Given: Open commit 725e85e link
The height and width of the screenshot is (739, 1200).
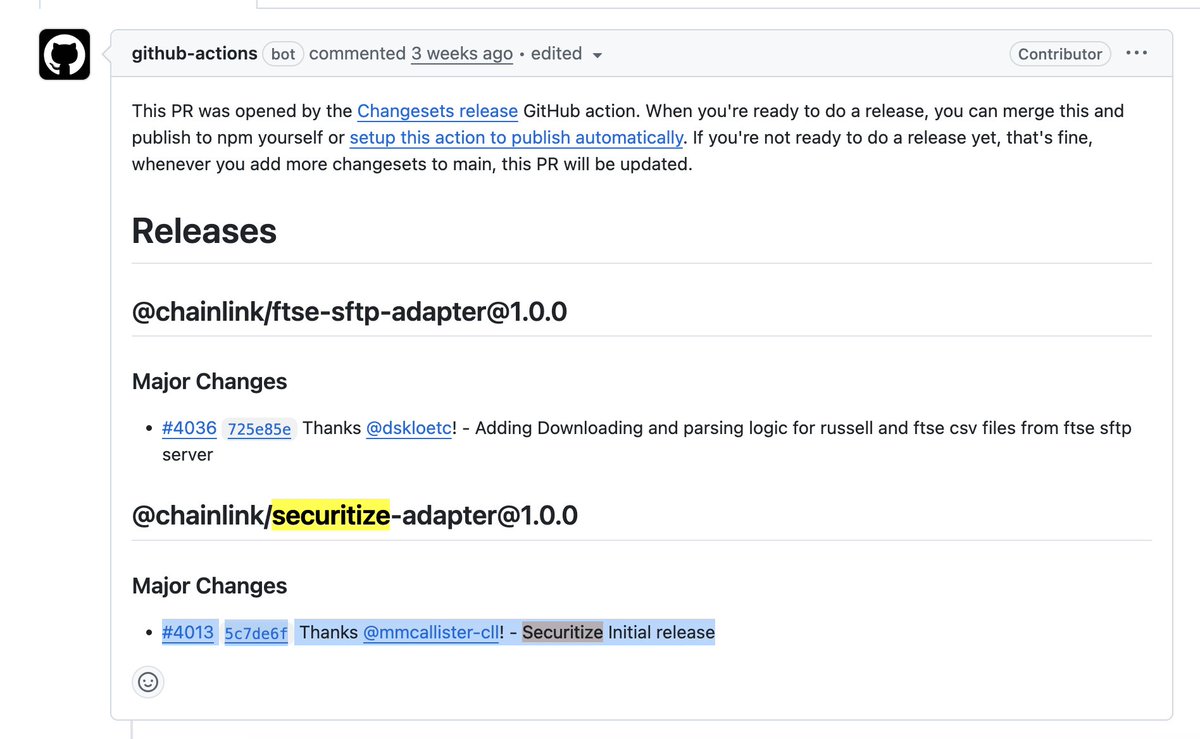Looking at the screenshot, I should point(259,429).
